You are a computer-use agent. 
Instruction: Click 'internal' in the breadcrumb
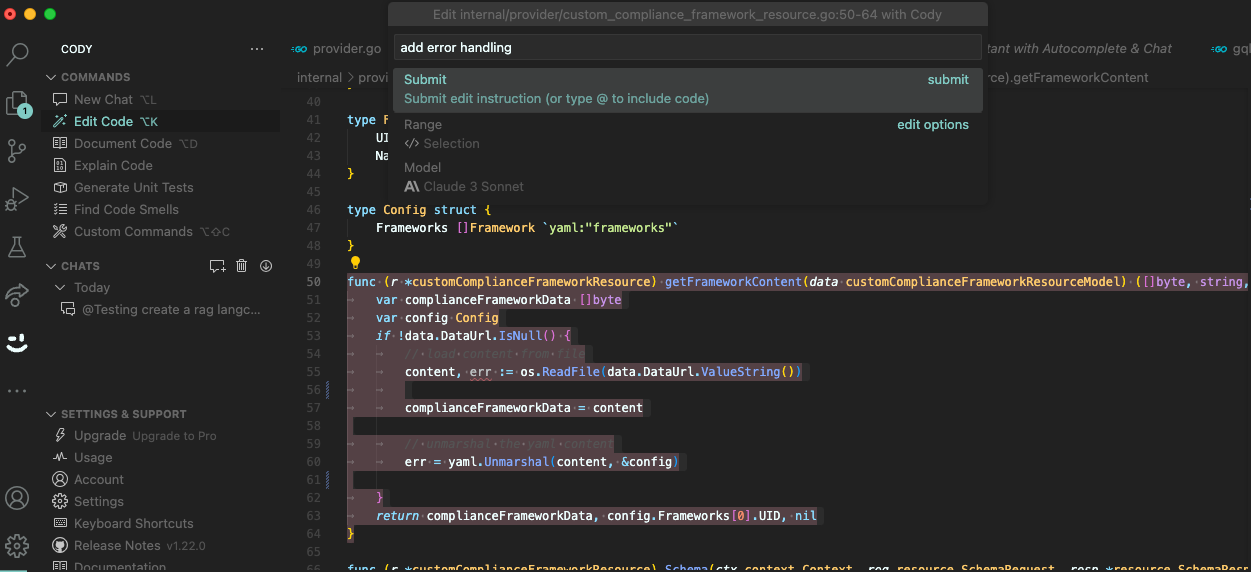[x=319, y=77]
